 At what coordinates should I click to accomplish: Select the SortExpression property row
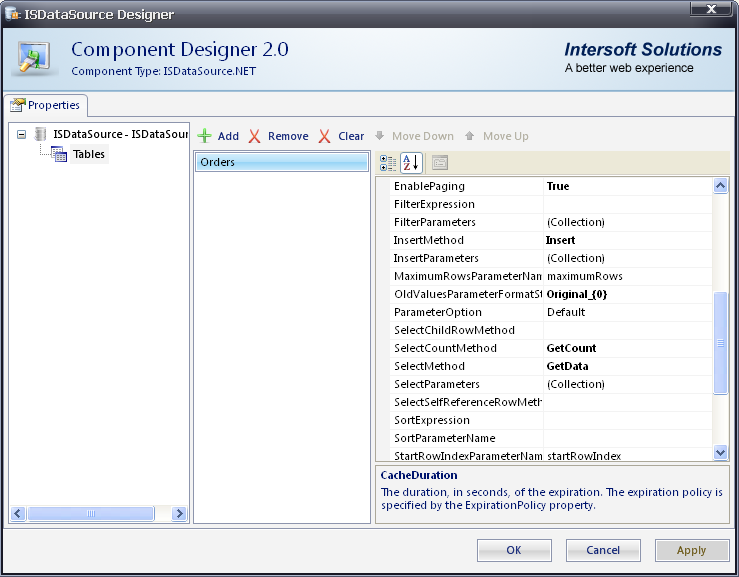[551, 420]
